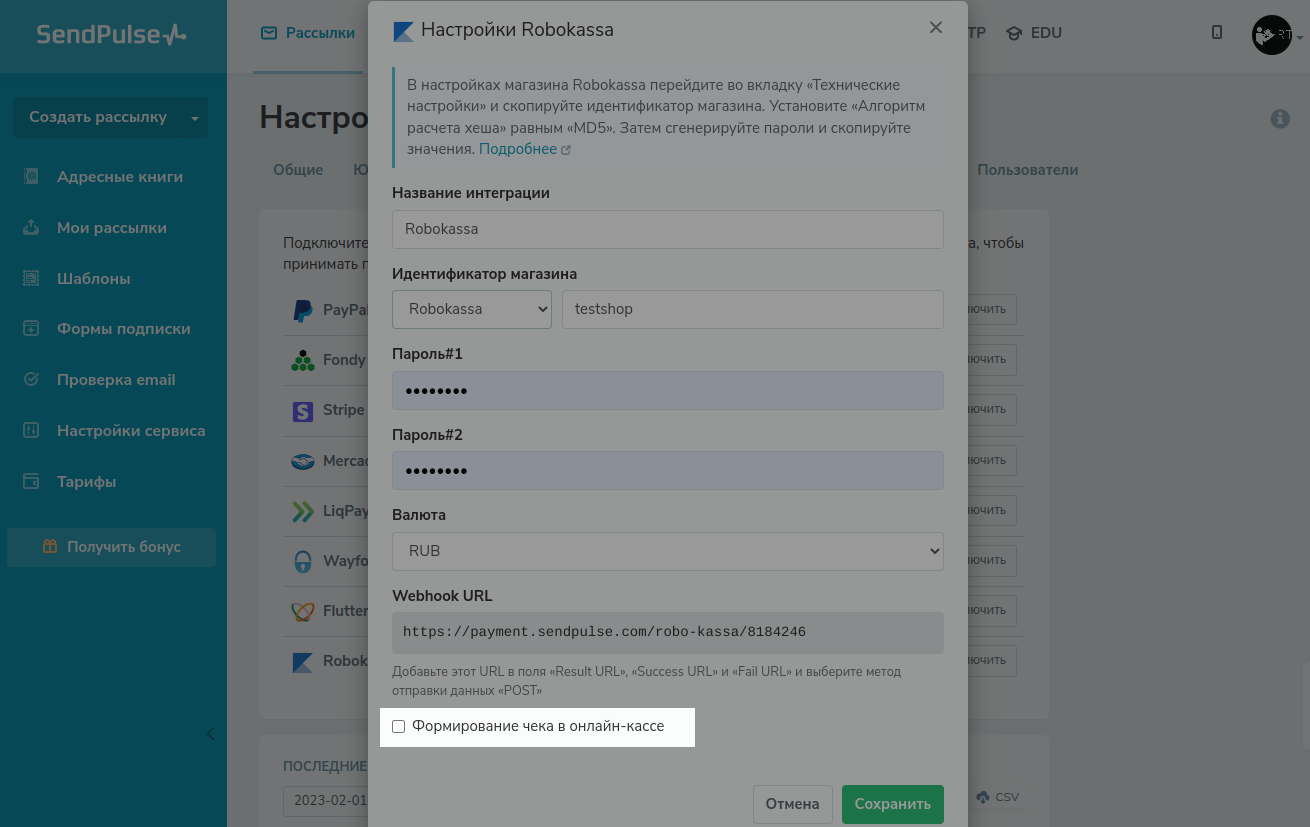The height and width of the screenshot is (827, 1310).
Task: Click the mobile phone icon in header
Action: coord(1217,32)
